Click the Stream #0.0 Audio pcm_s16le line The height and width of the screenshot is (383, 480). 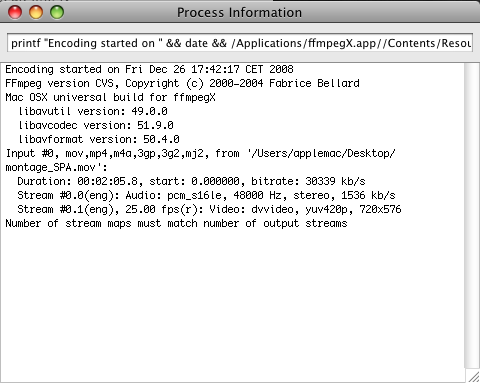[x=206, y=195]
